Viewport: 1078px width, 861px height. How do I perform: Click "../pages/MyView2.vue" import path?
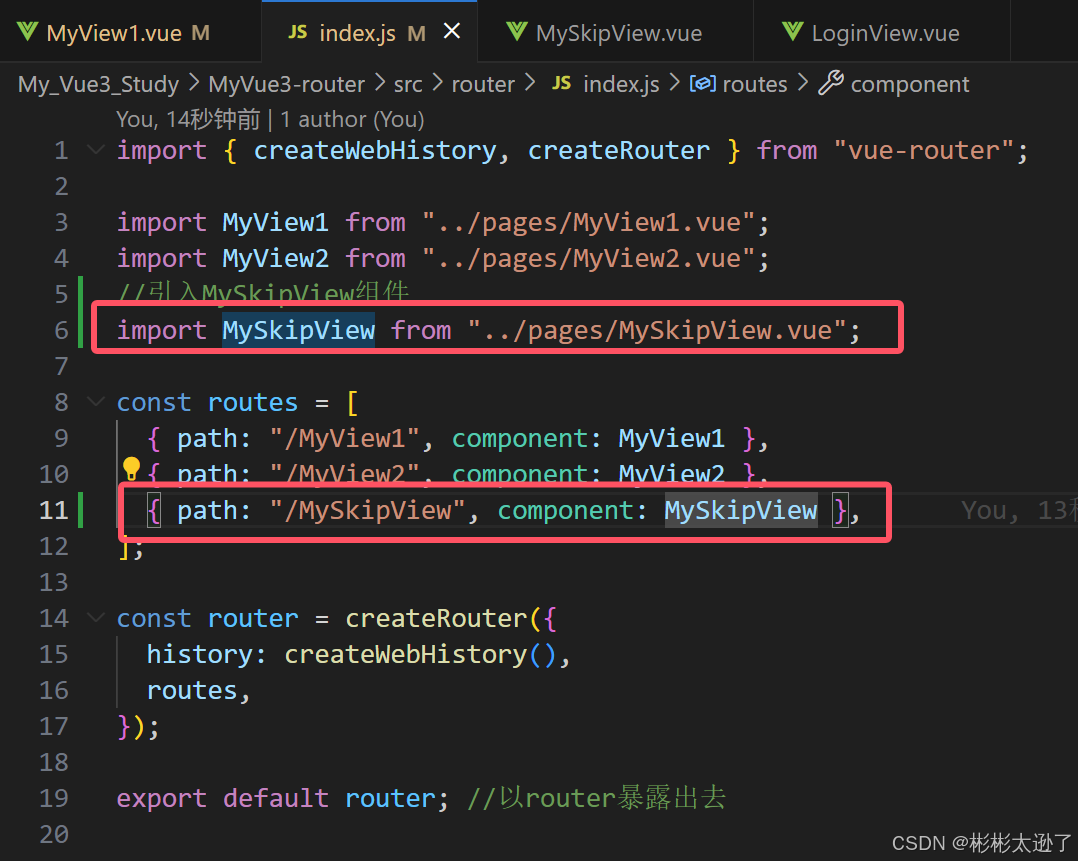pyautogui.click(x=588, y=258)
